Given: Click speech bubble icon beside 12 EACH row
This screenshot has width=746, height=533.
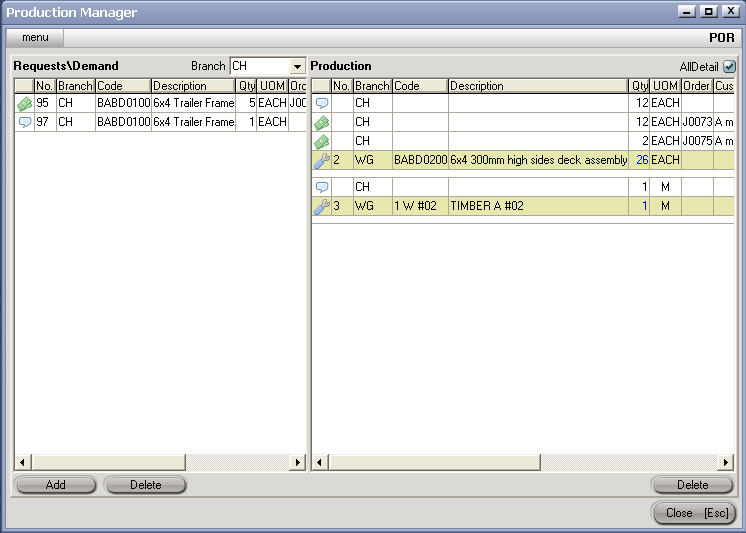Looking at the screenshot, I should pos(322,103).
